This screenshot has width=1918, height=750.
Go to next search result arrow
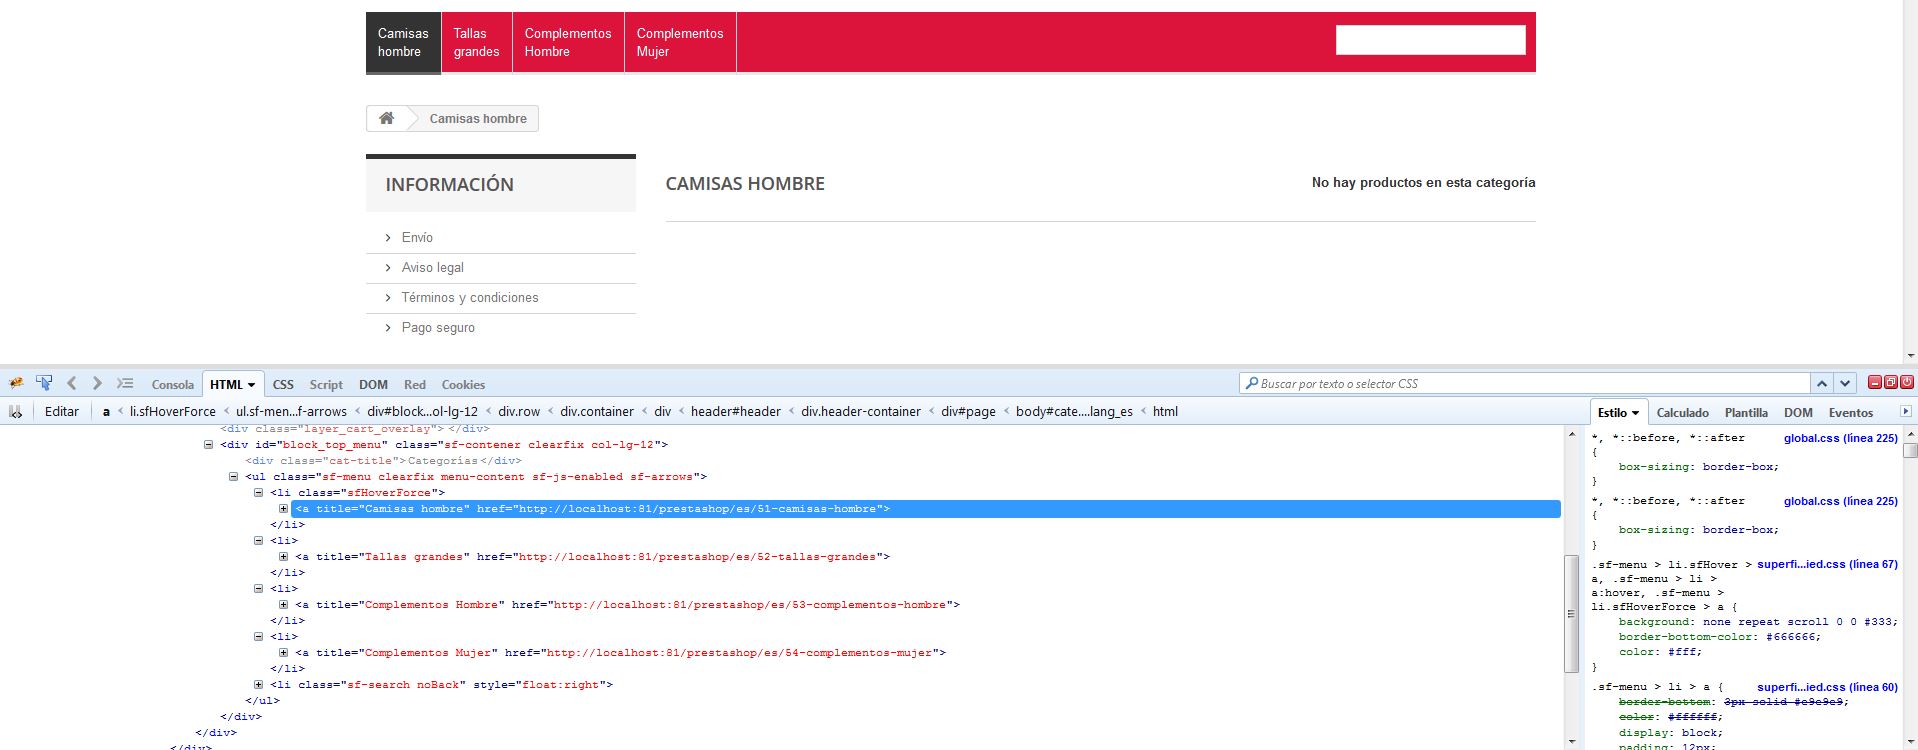(1845, 383)
